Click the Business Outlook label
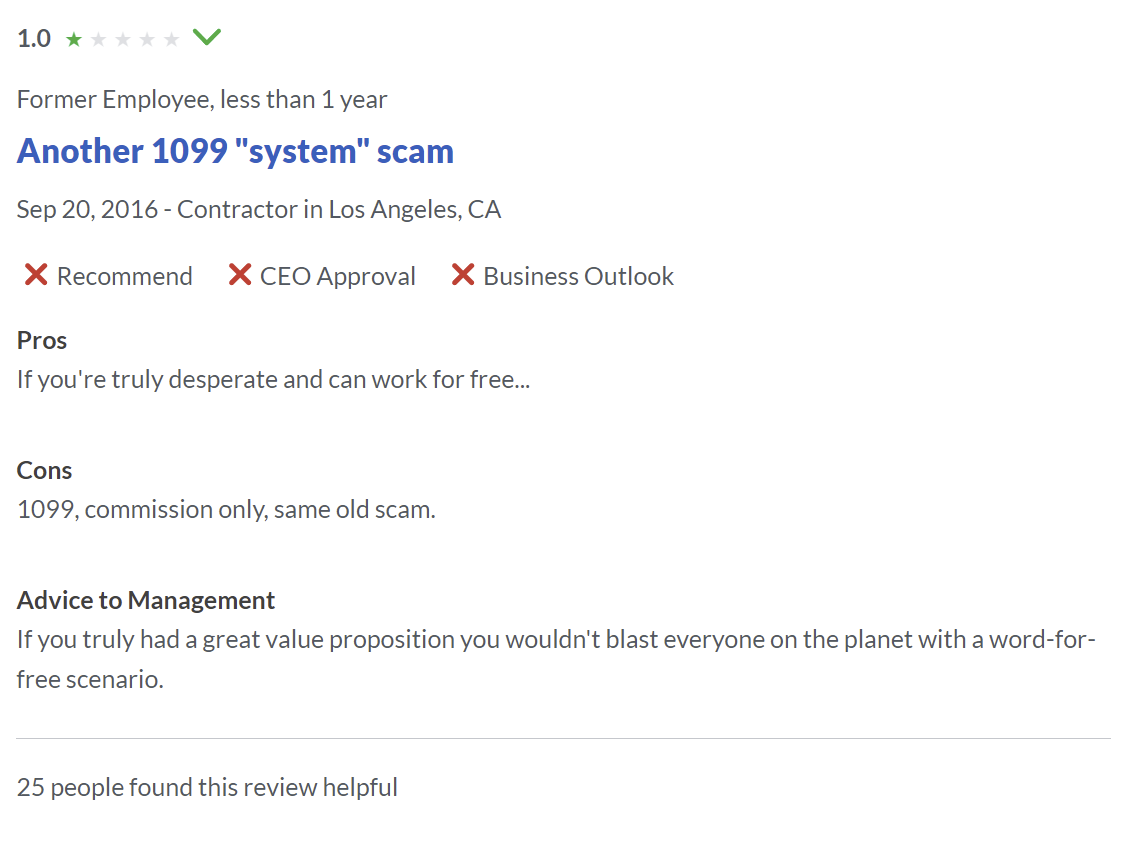The width and height of the screenshot is (1137, 843). pyautogui.click(x=579, y=276)
